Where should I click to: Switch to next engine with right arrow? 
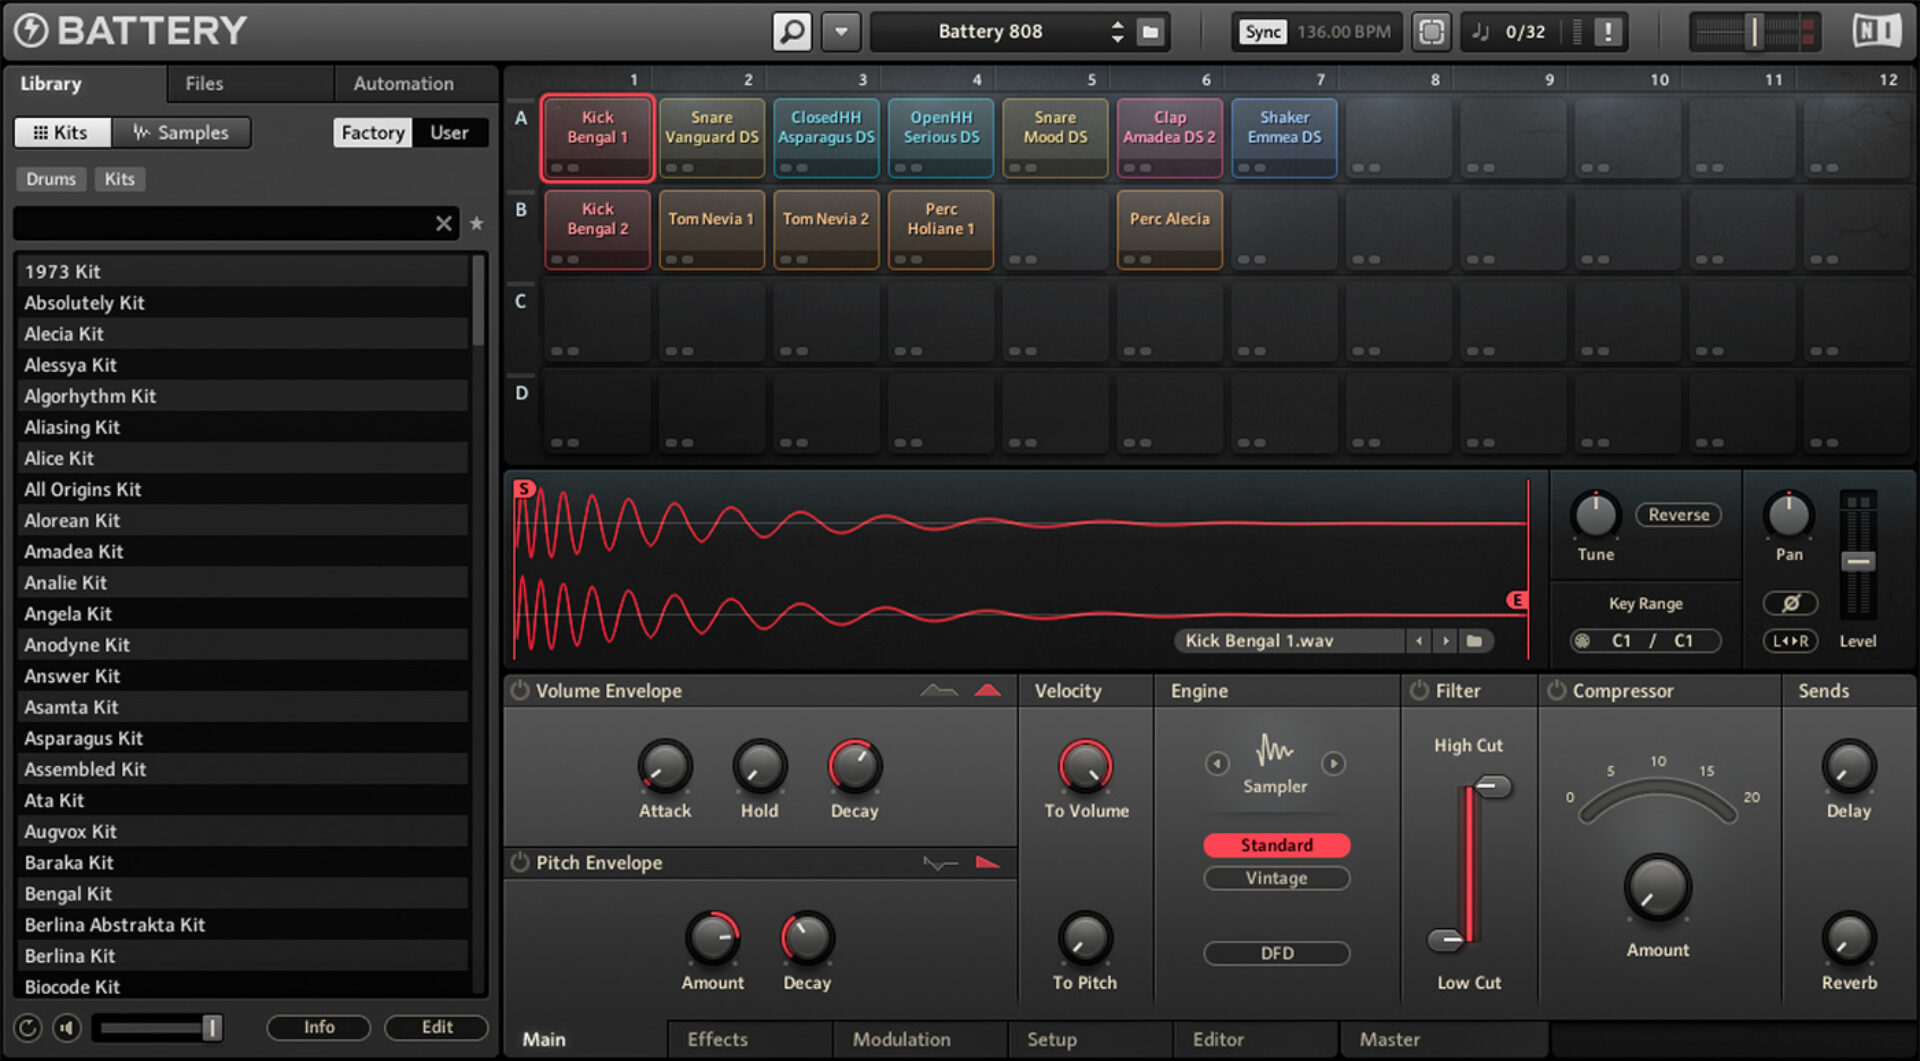point(1333,764)
